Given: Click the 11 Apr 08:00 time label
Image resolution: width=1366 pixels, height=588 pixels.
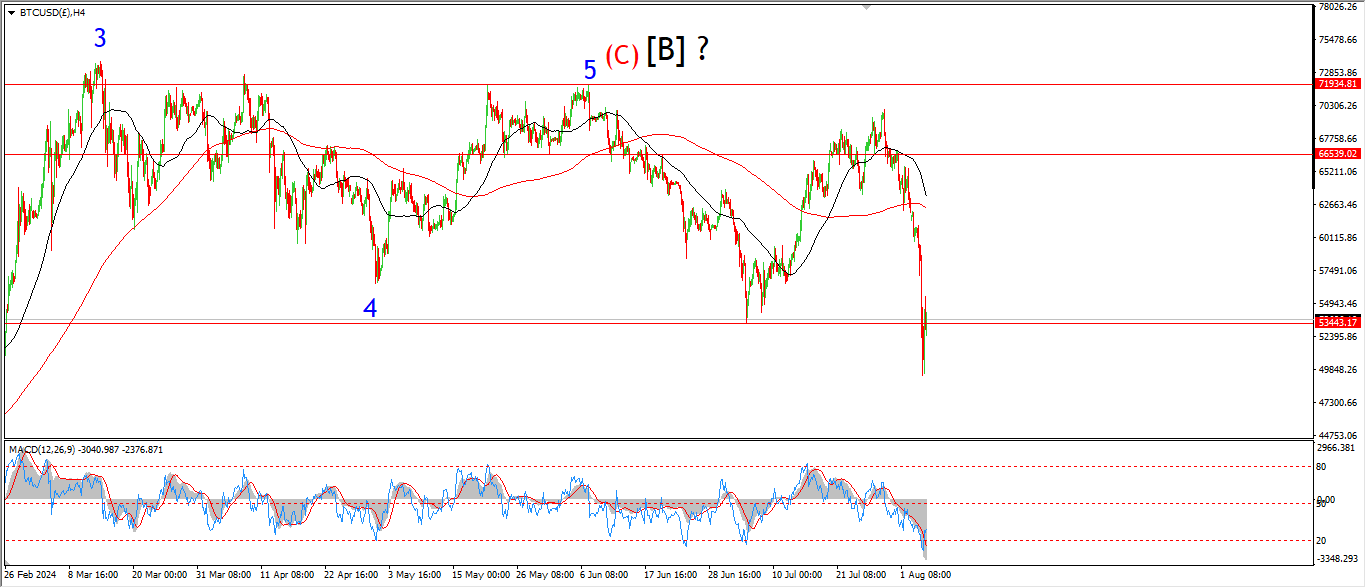Looking at the screenshot, I should tap(287, 576).
